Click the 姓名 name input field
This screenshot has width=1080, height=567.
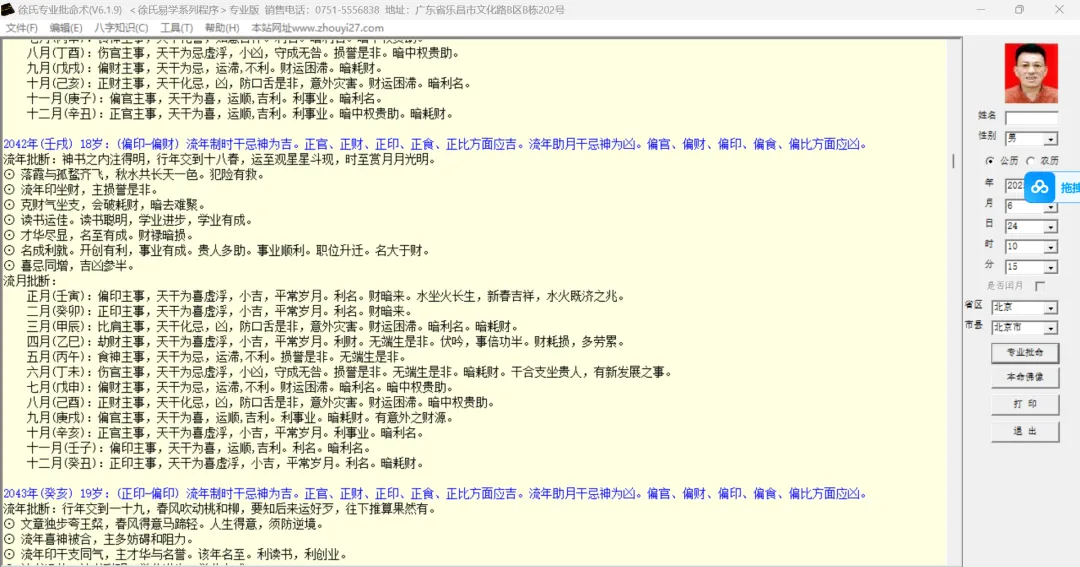click(x=1031, y=118)
